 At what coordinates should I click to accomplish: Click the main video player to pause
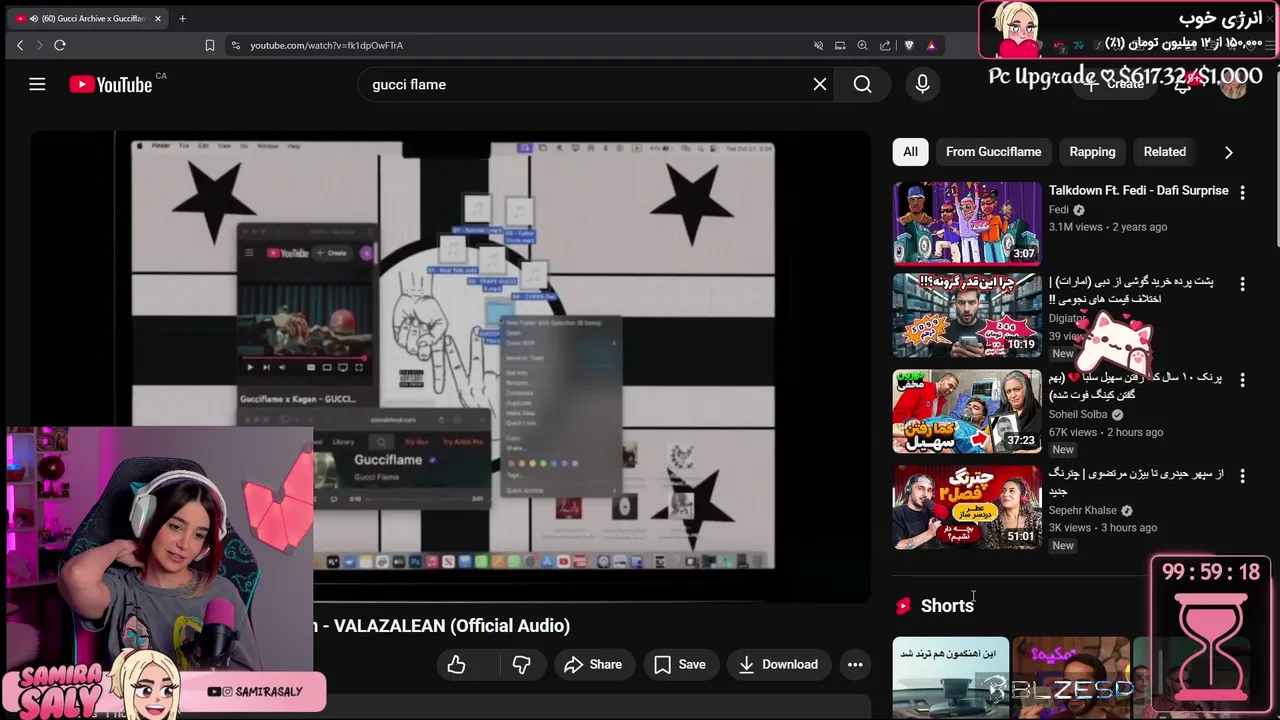point(450,365)
